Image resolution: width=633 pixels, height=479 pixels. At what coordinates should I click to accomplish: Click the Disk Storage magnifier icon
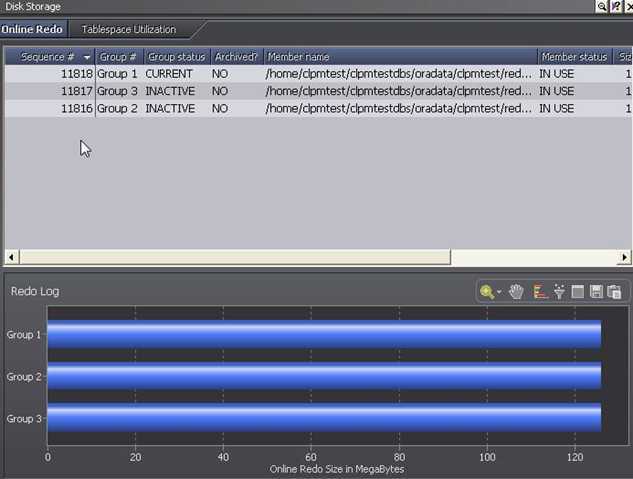click(x=602, y=6)
